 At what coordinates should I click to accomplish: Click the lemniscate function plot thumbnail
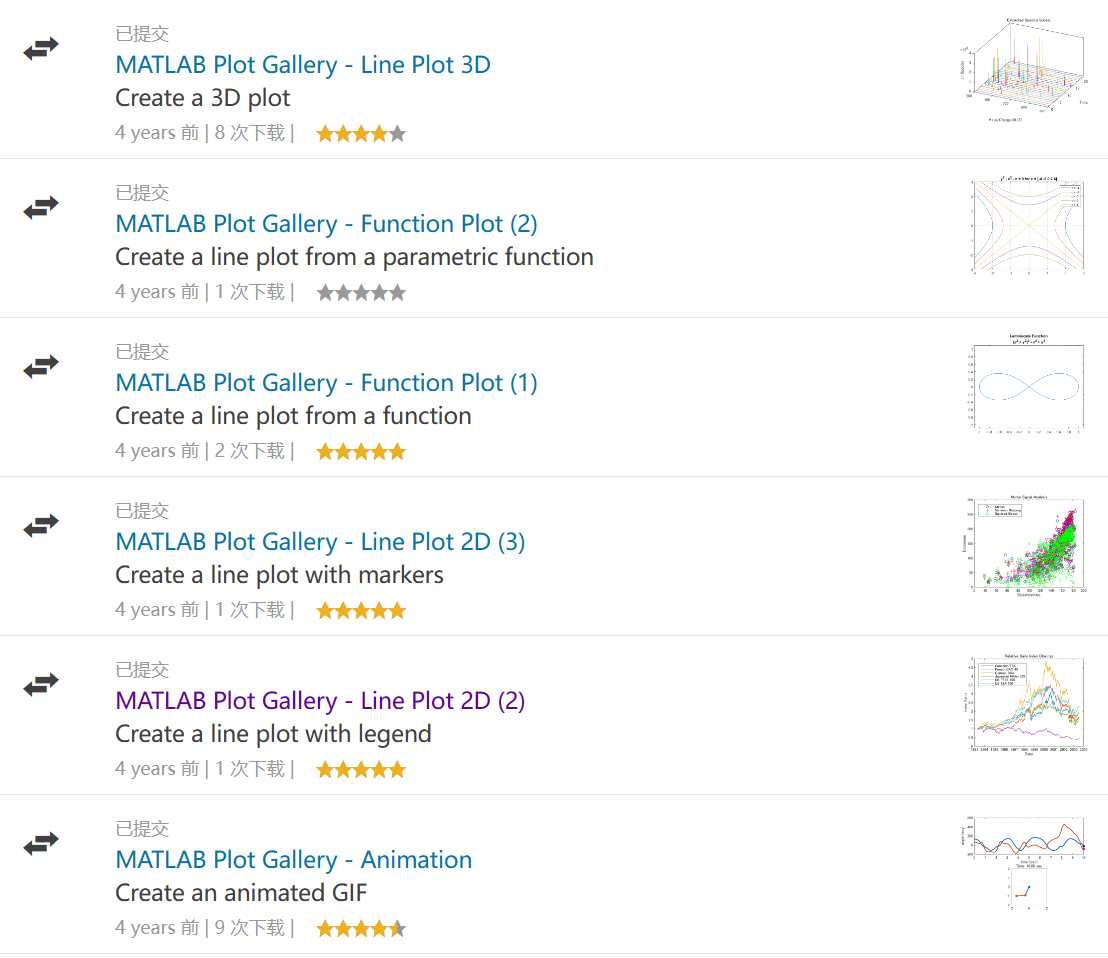tap(1027, 384)
